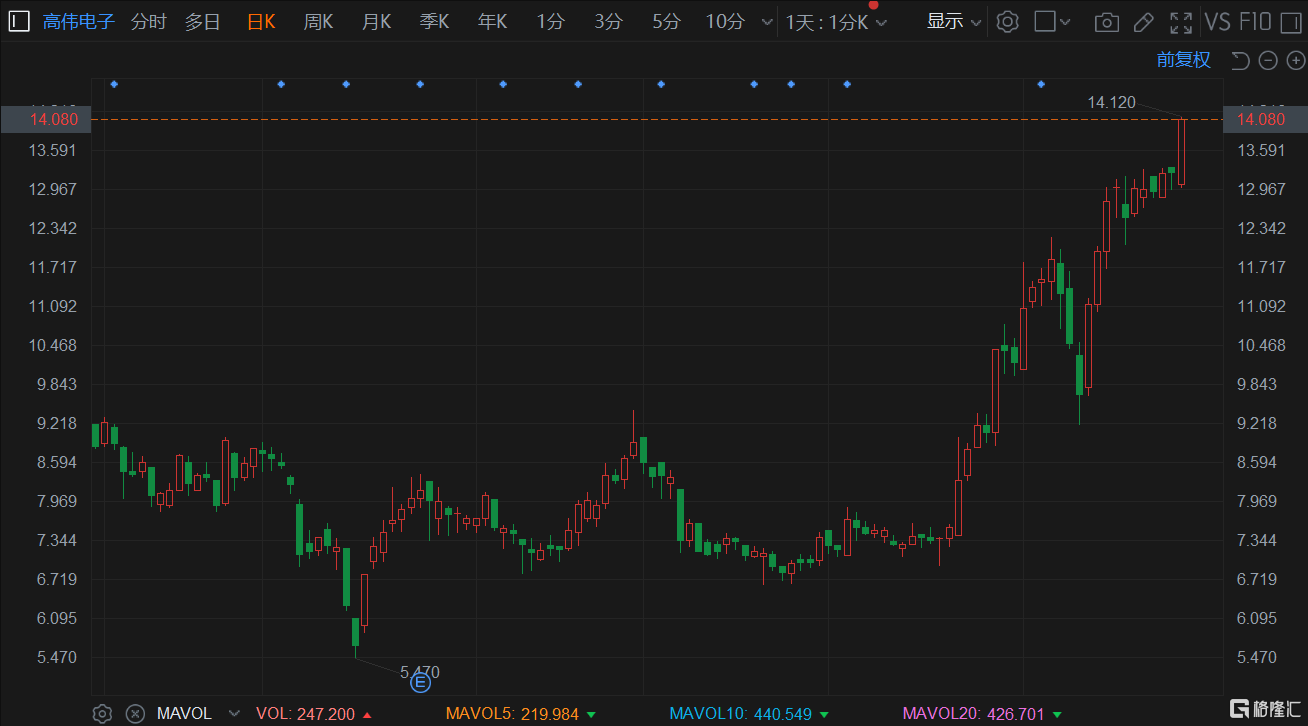Click the VS compare button
This screenshot has height=726, width=1308.
pyautogui.click(x=1217, y=21)
